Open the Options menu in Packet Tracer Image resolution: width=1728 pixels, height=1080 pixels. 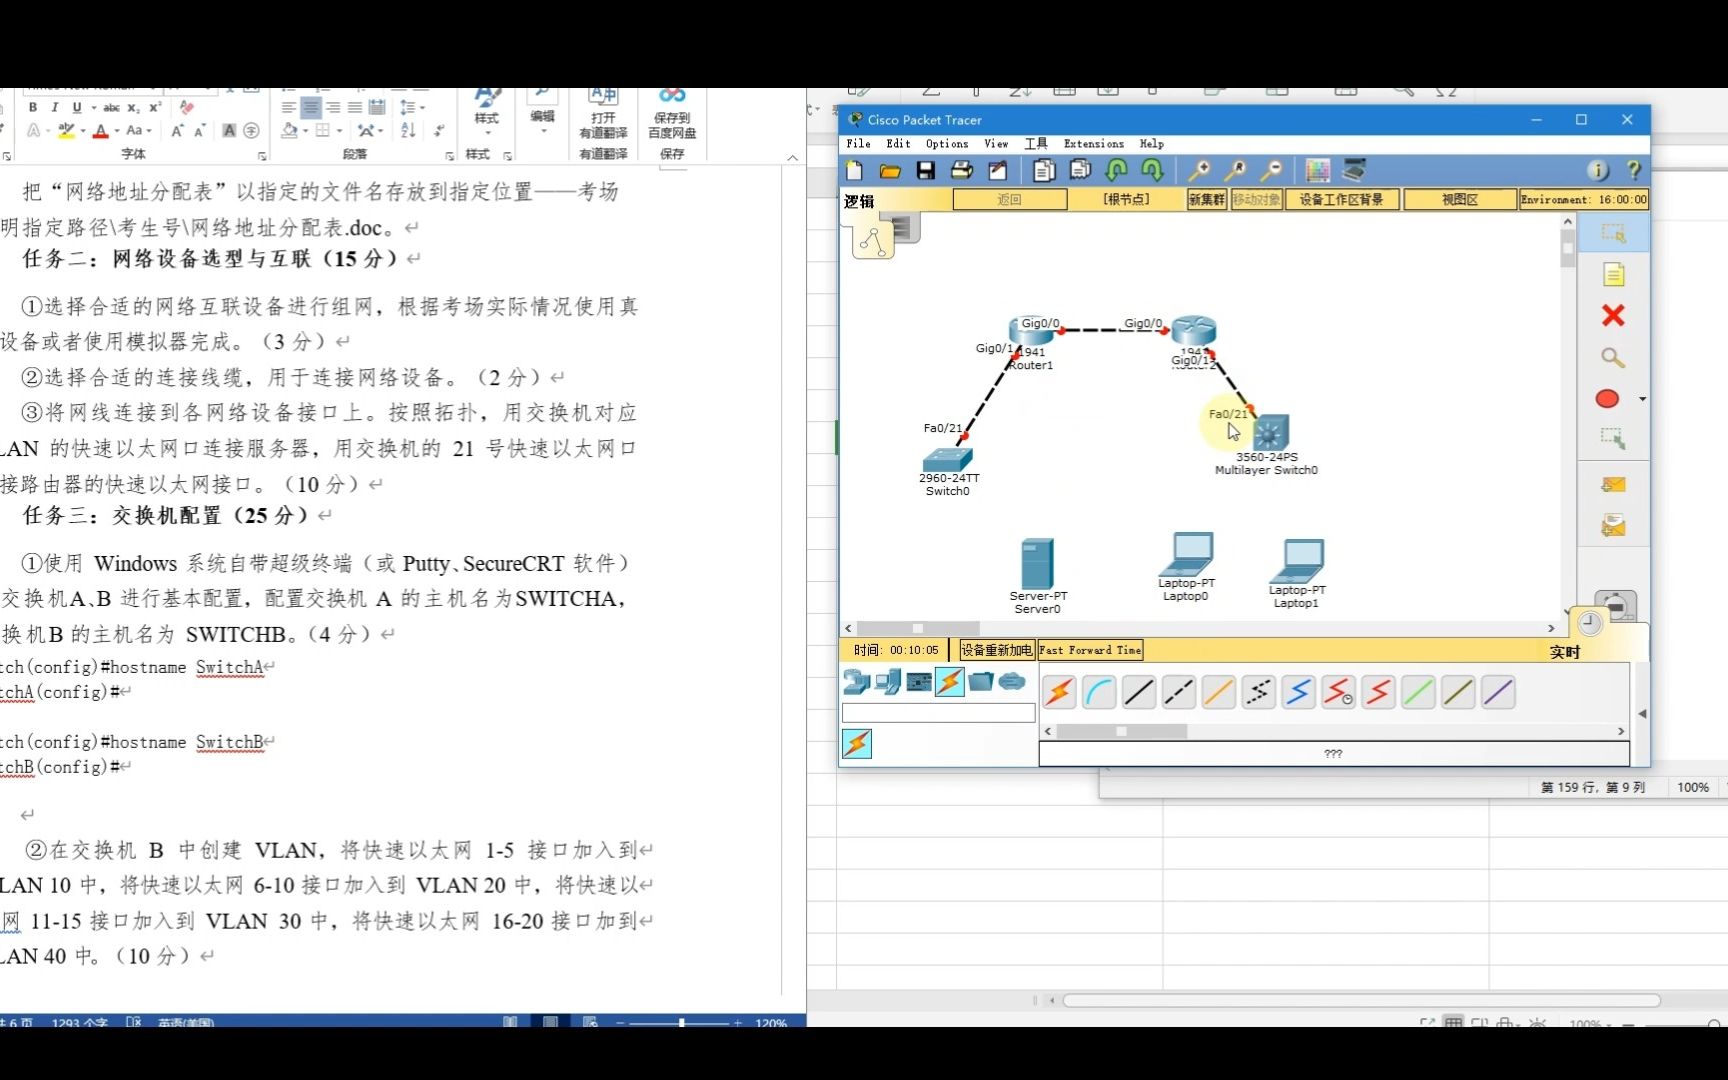click(x=947, y=143)
